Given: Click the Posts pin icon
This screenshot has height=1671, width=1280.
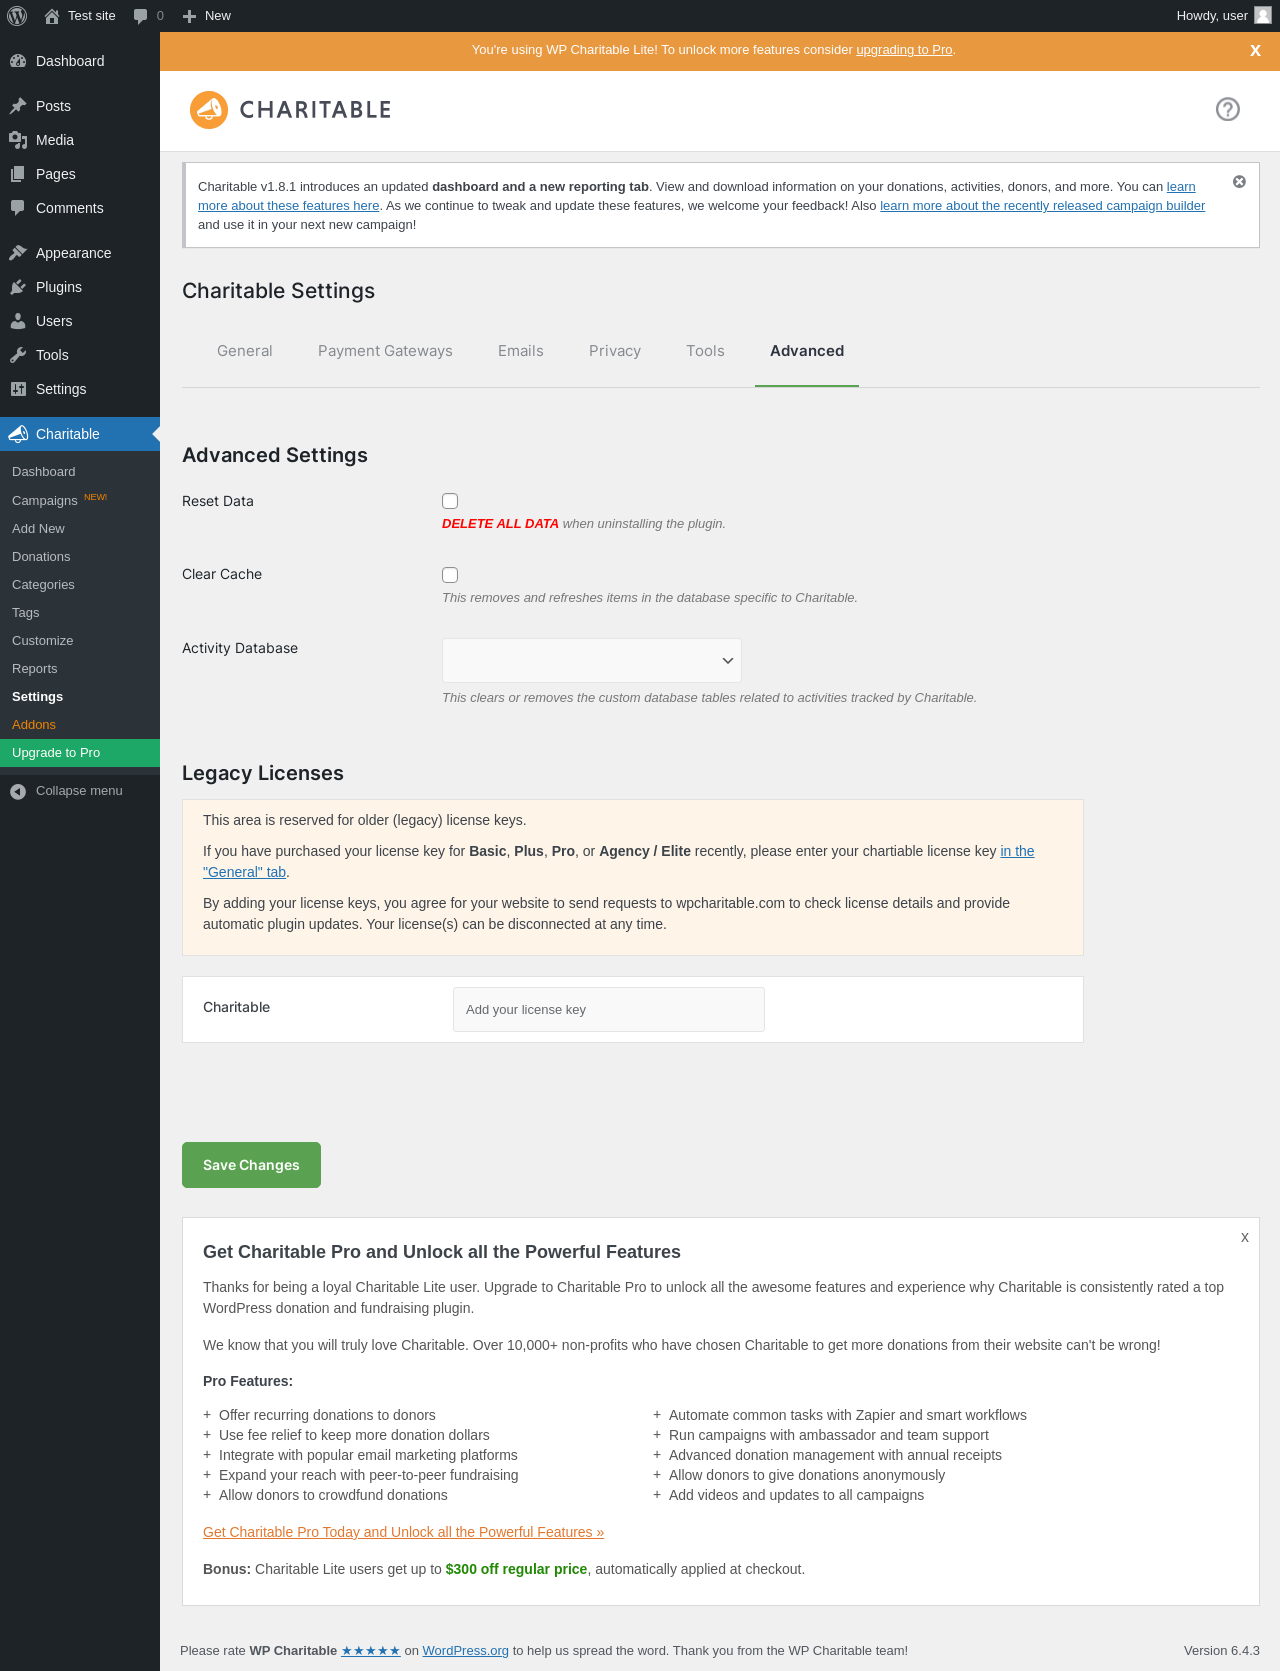Looking at the screenshot, I should [18, 106].
